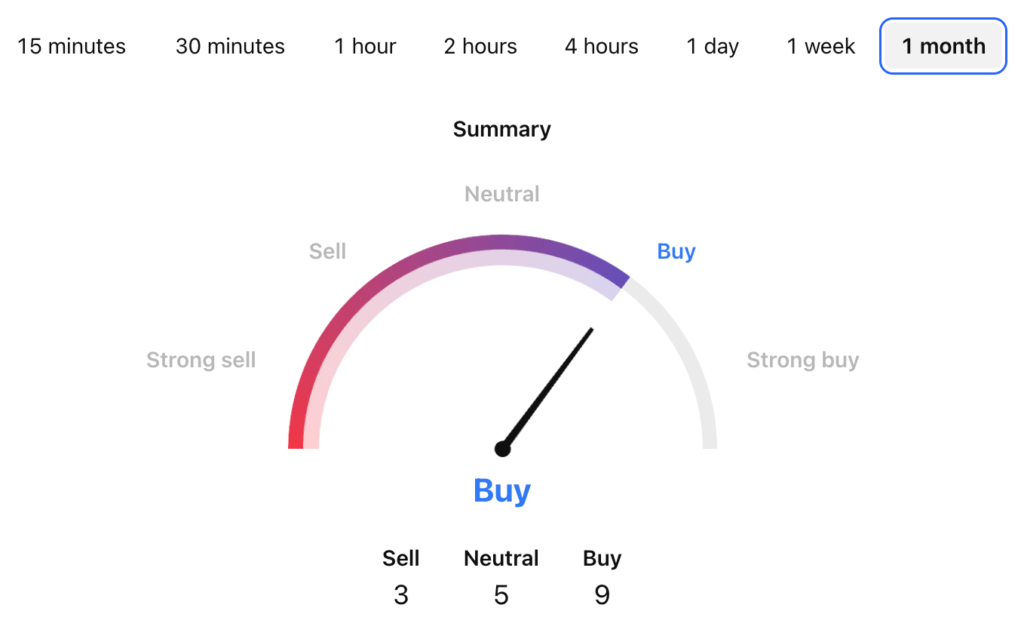Switch to the 1 day timeframe

coord(713,46)
